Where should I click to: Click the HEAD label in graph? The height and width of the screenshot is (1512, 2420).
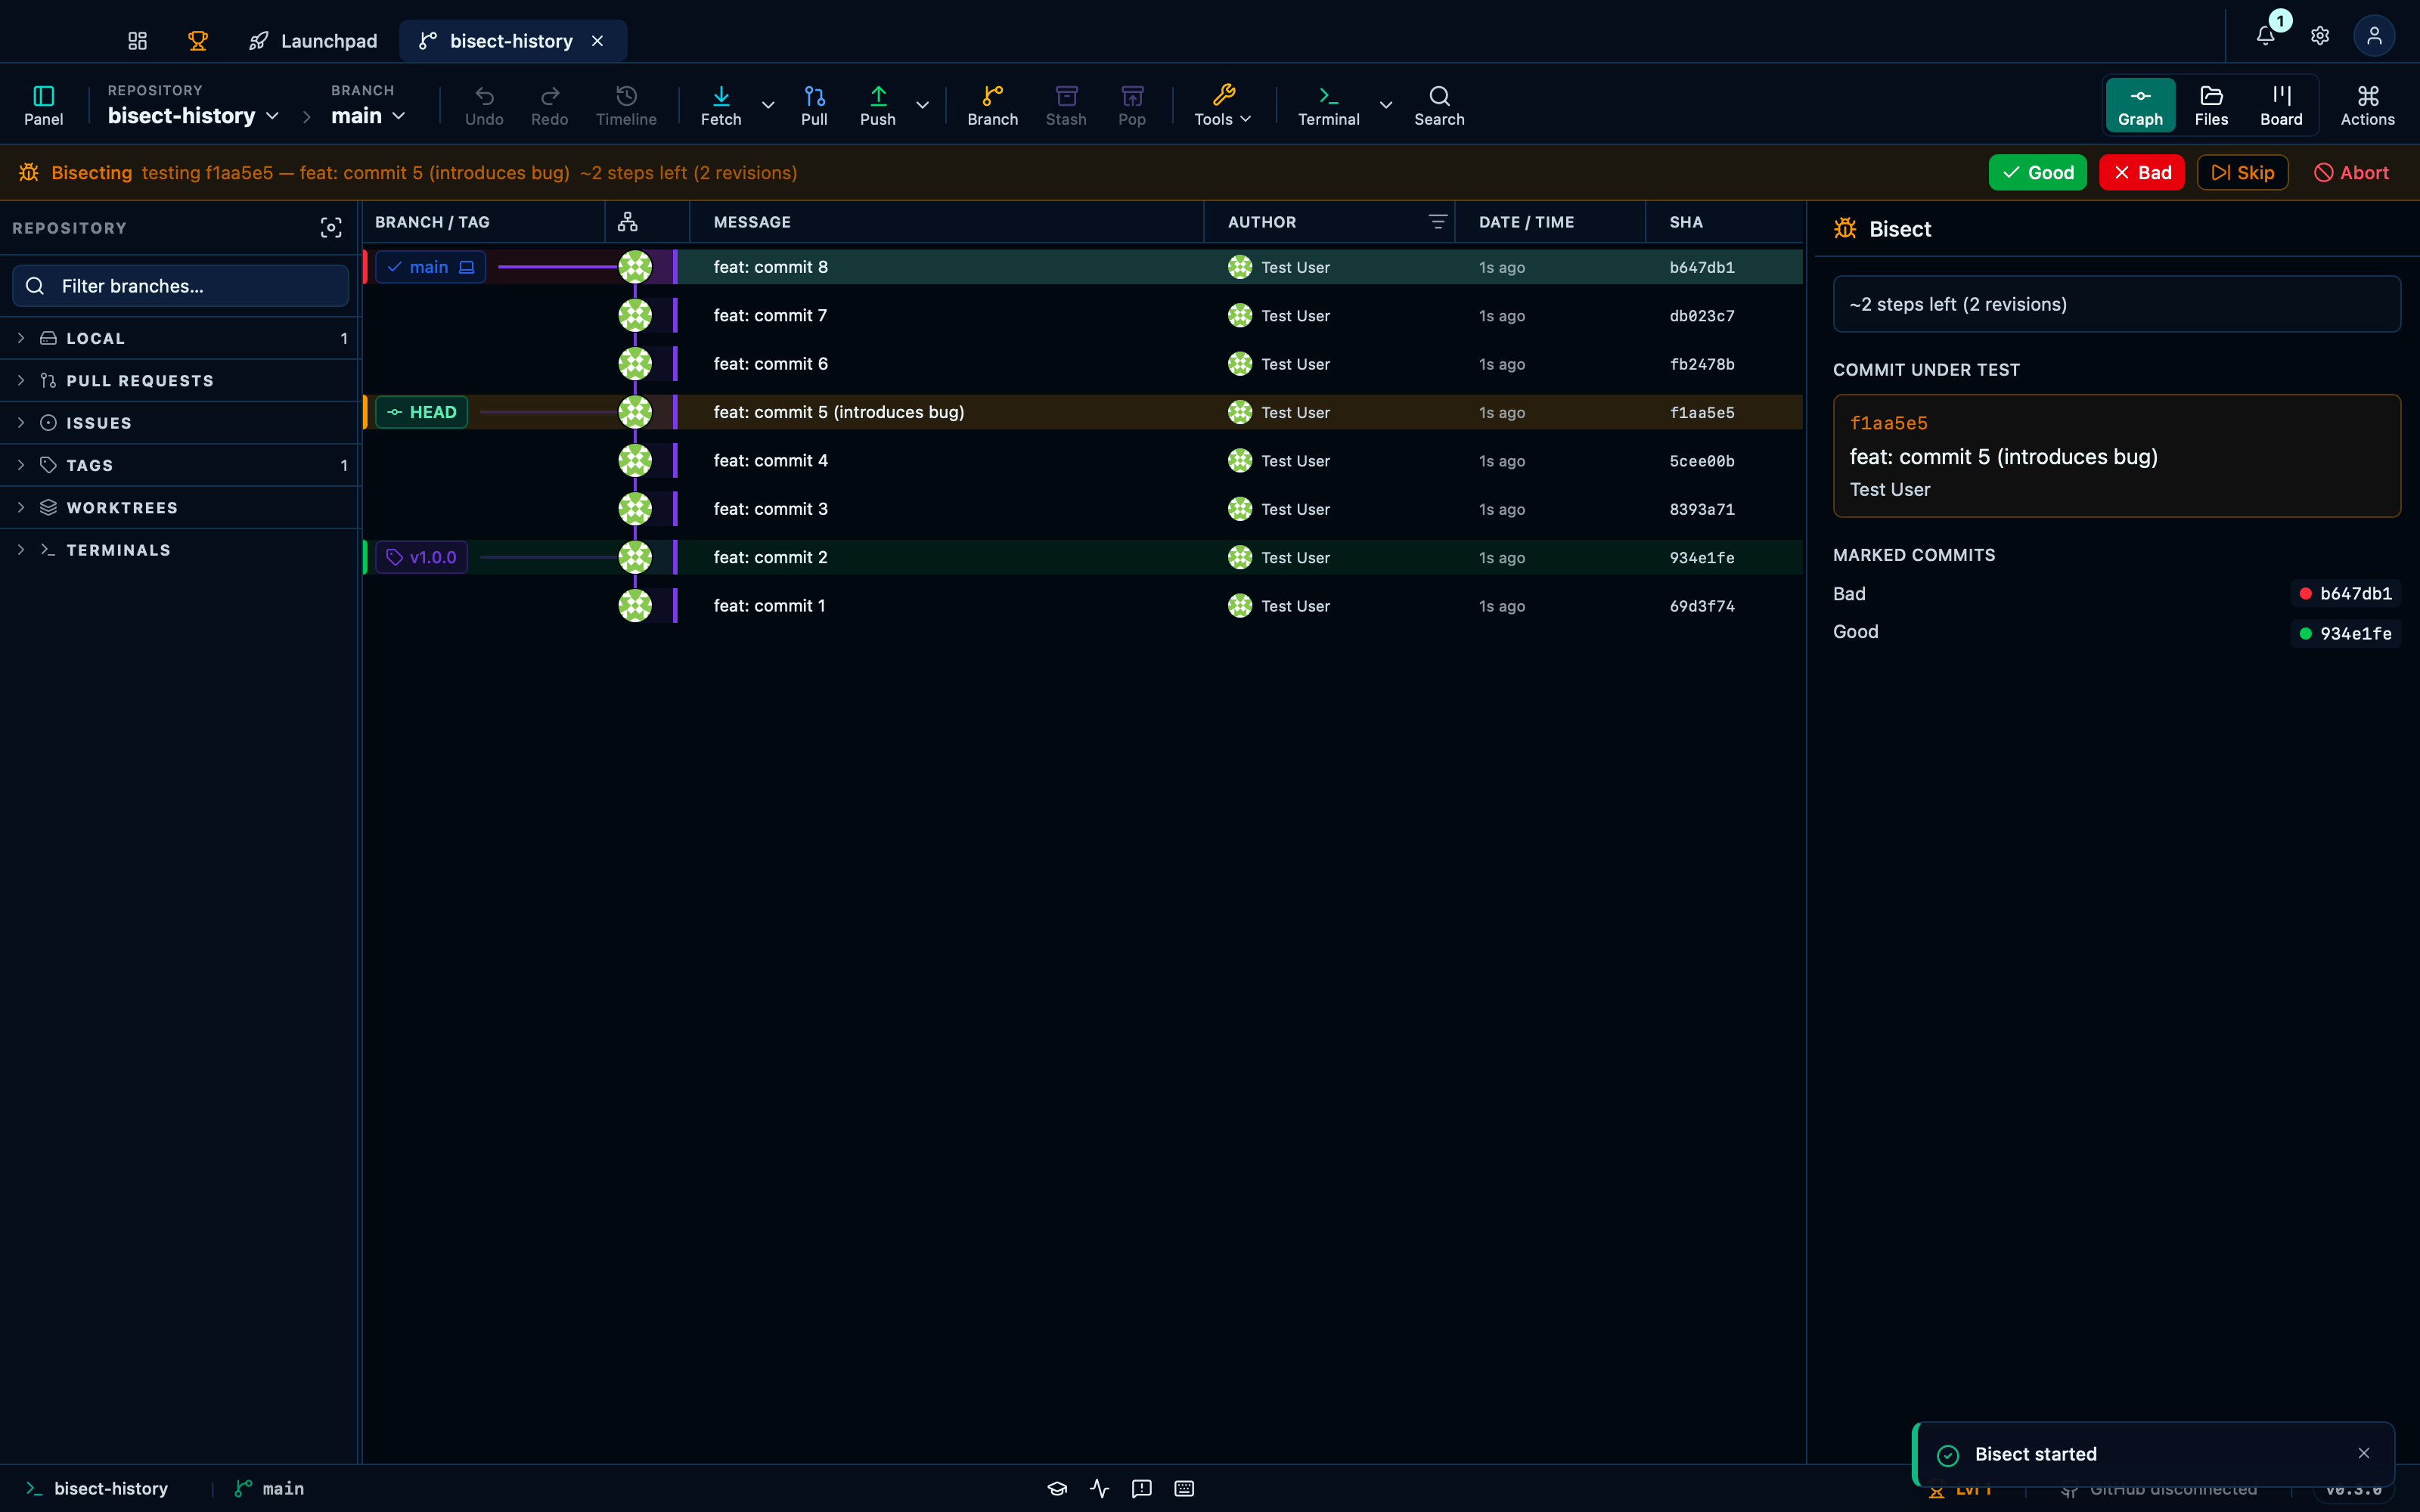point(421,412)
